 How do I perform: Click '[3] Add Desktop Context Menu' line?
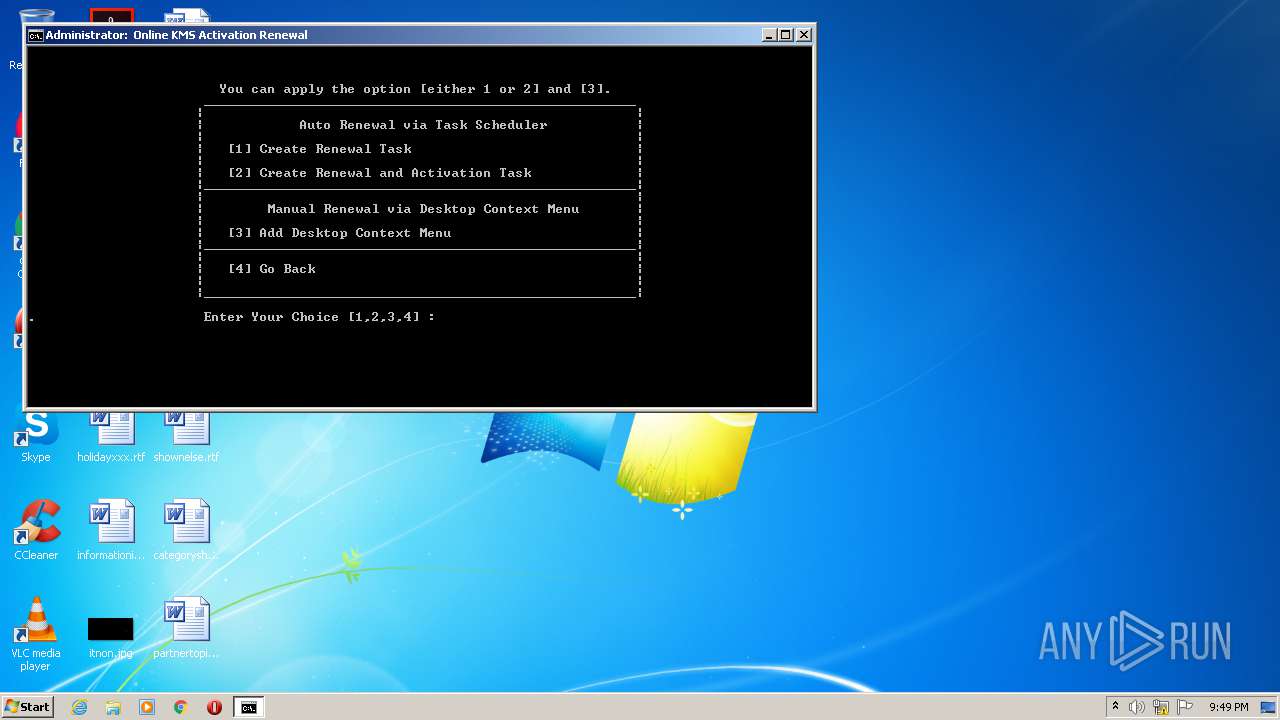pos(340,233)
